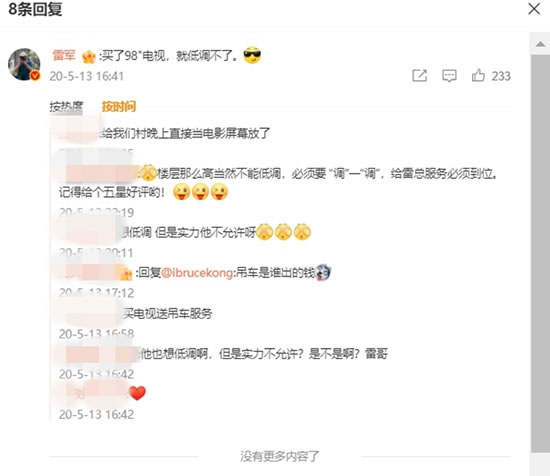Click the crown badge in the ibrucekong reply
The width and height of the screenshot is (550, 476).
126,274
